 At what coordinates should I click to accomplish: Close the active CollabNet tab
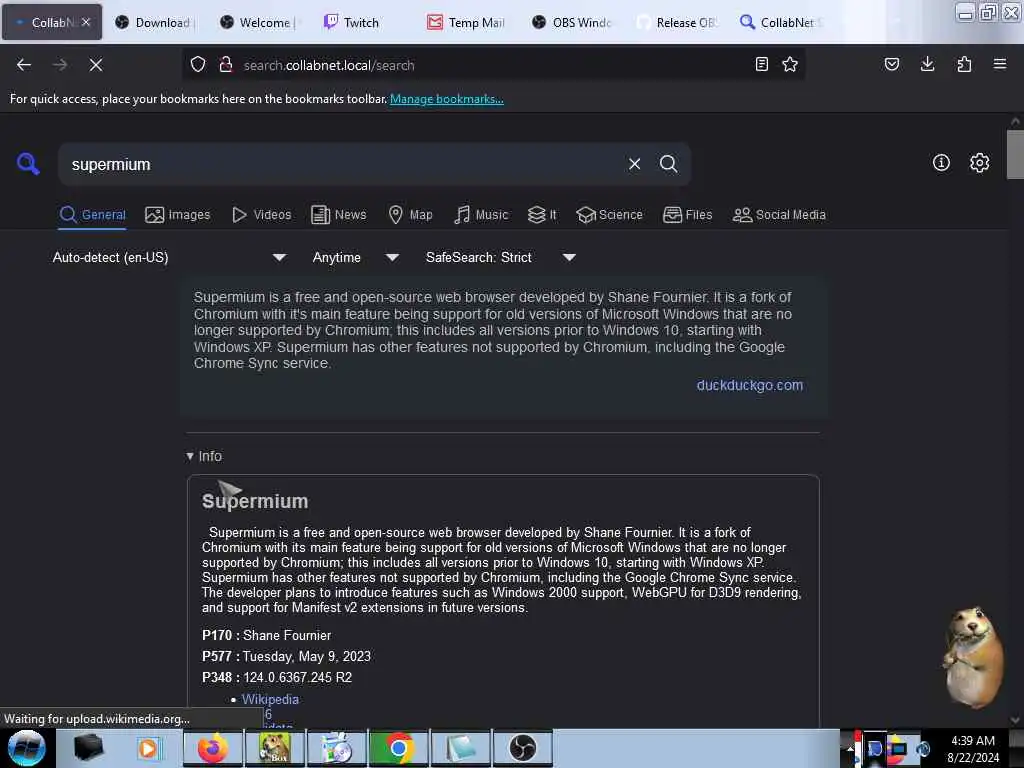click(86, 22)
